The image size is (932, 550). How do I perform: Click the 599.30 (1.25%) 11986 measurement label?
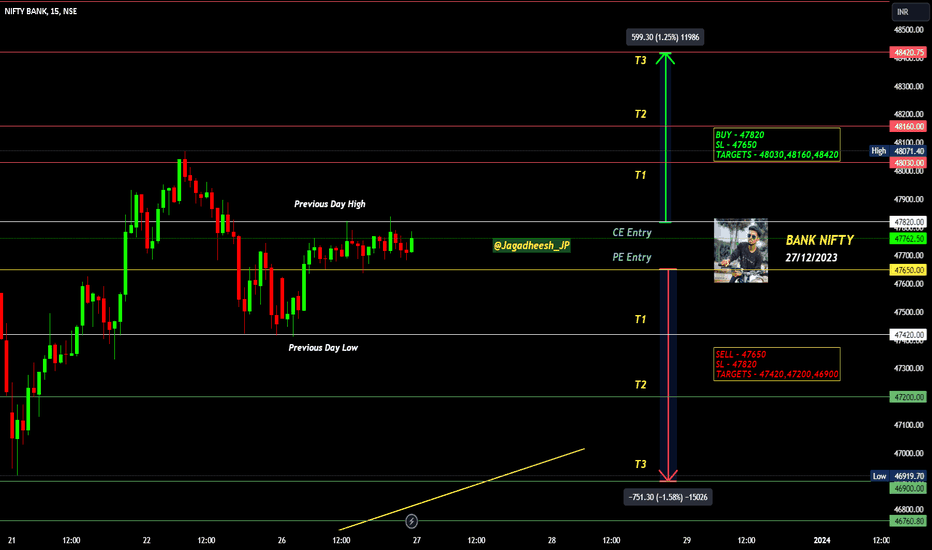[x=665, y=37]
